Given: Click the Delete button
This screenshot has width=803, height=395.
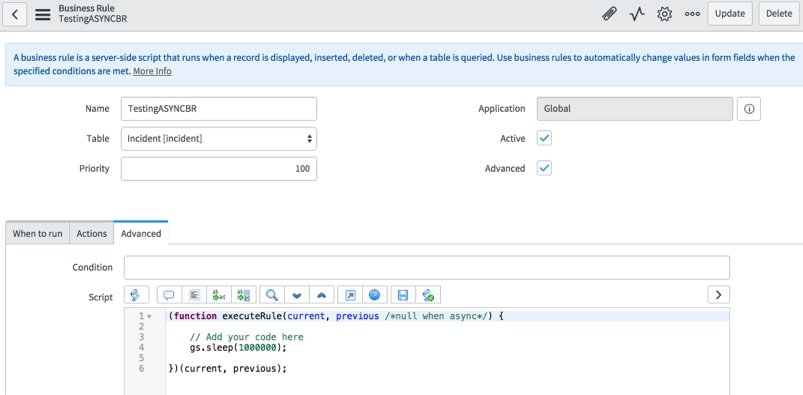Looking at the screenshot, I should [779, 14].
